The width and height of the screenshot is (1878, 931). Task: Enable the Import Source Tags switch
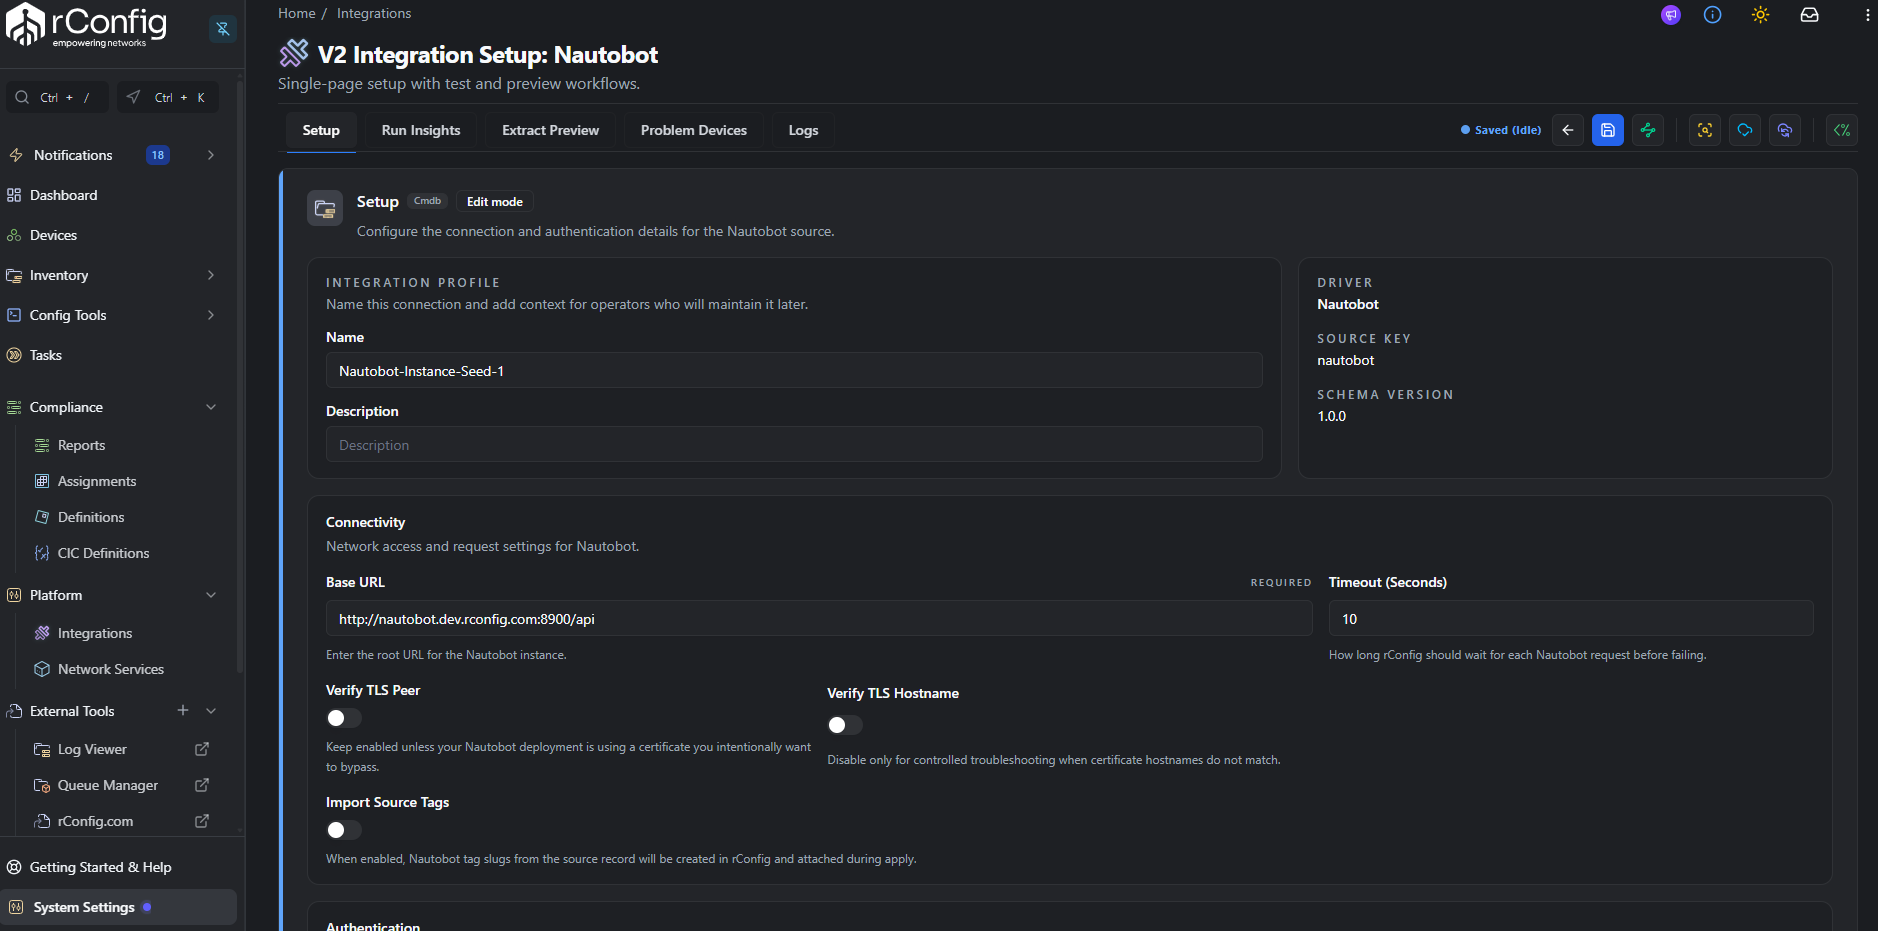pos(344,830)
